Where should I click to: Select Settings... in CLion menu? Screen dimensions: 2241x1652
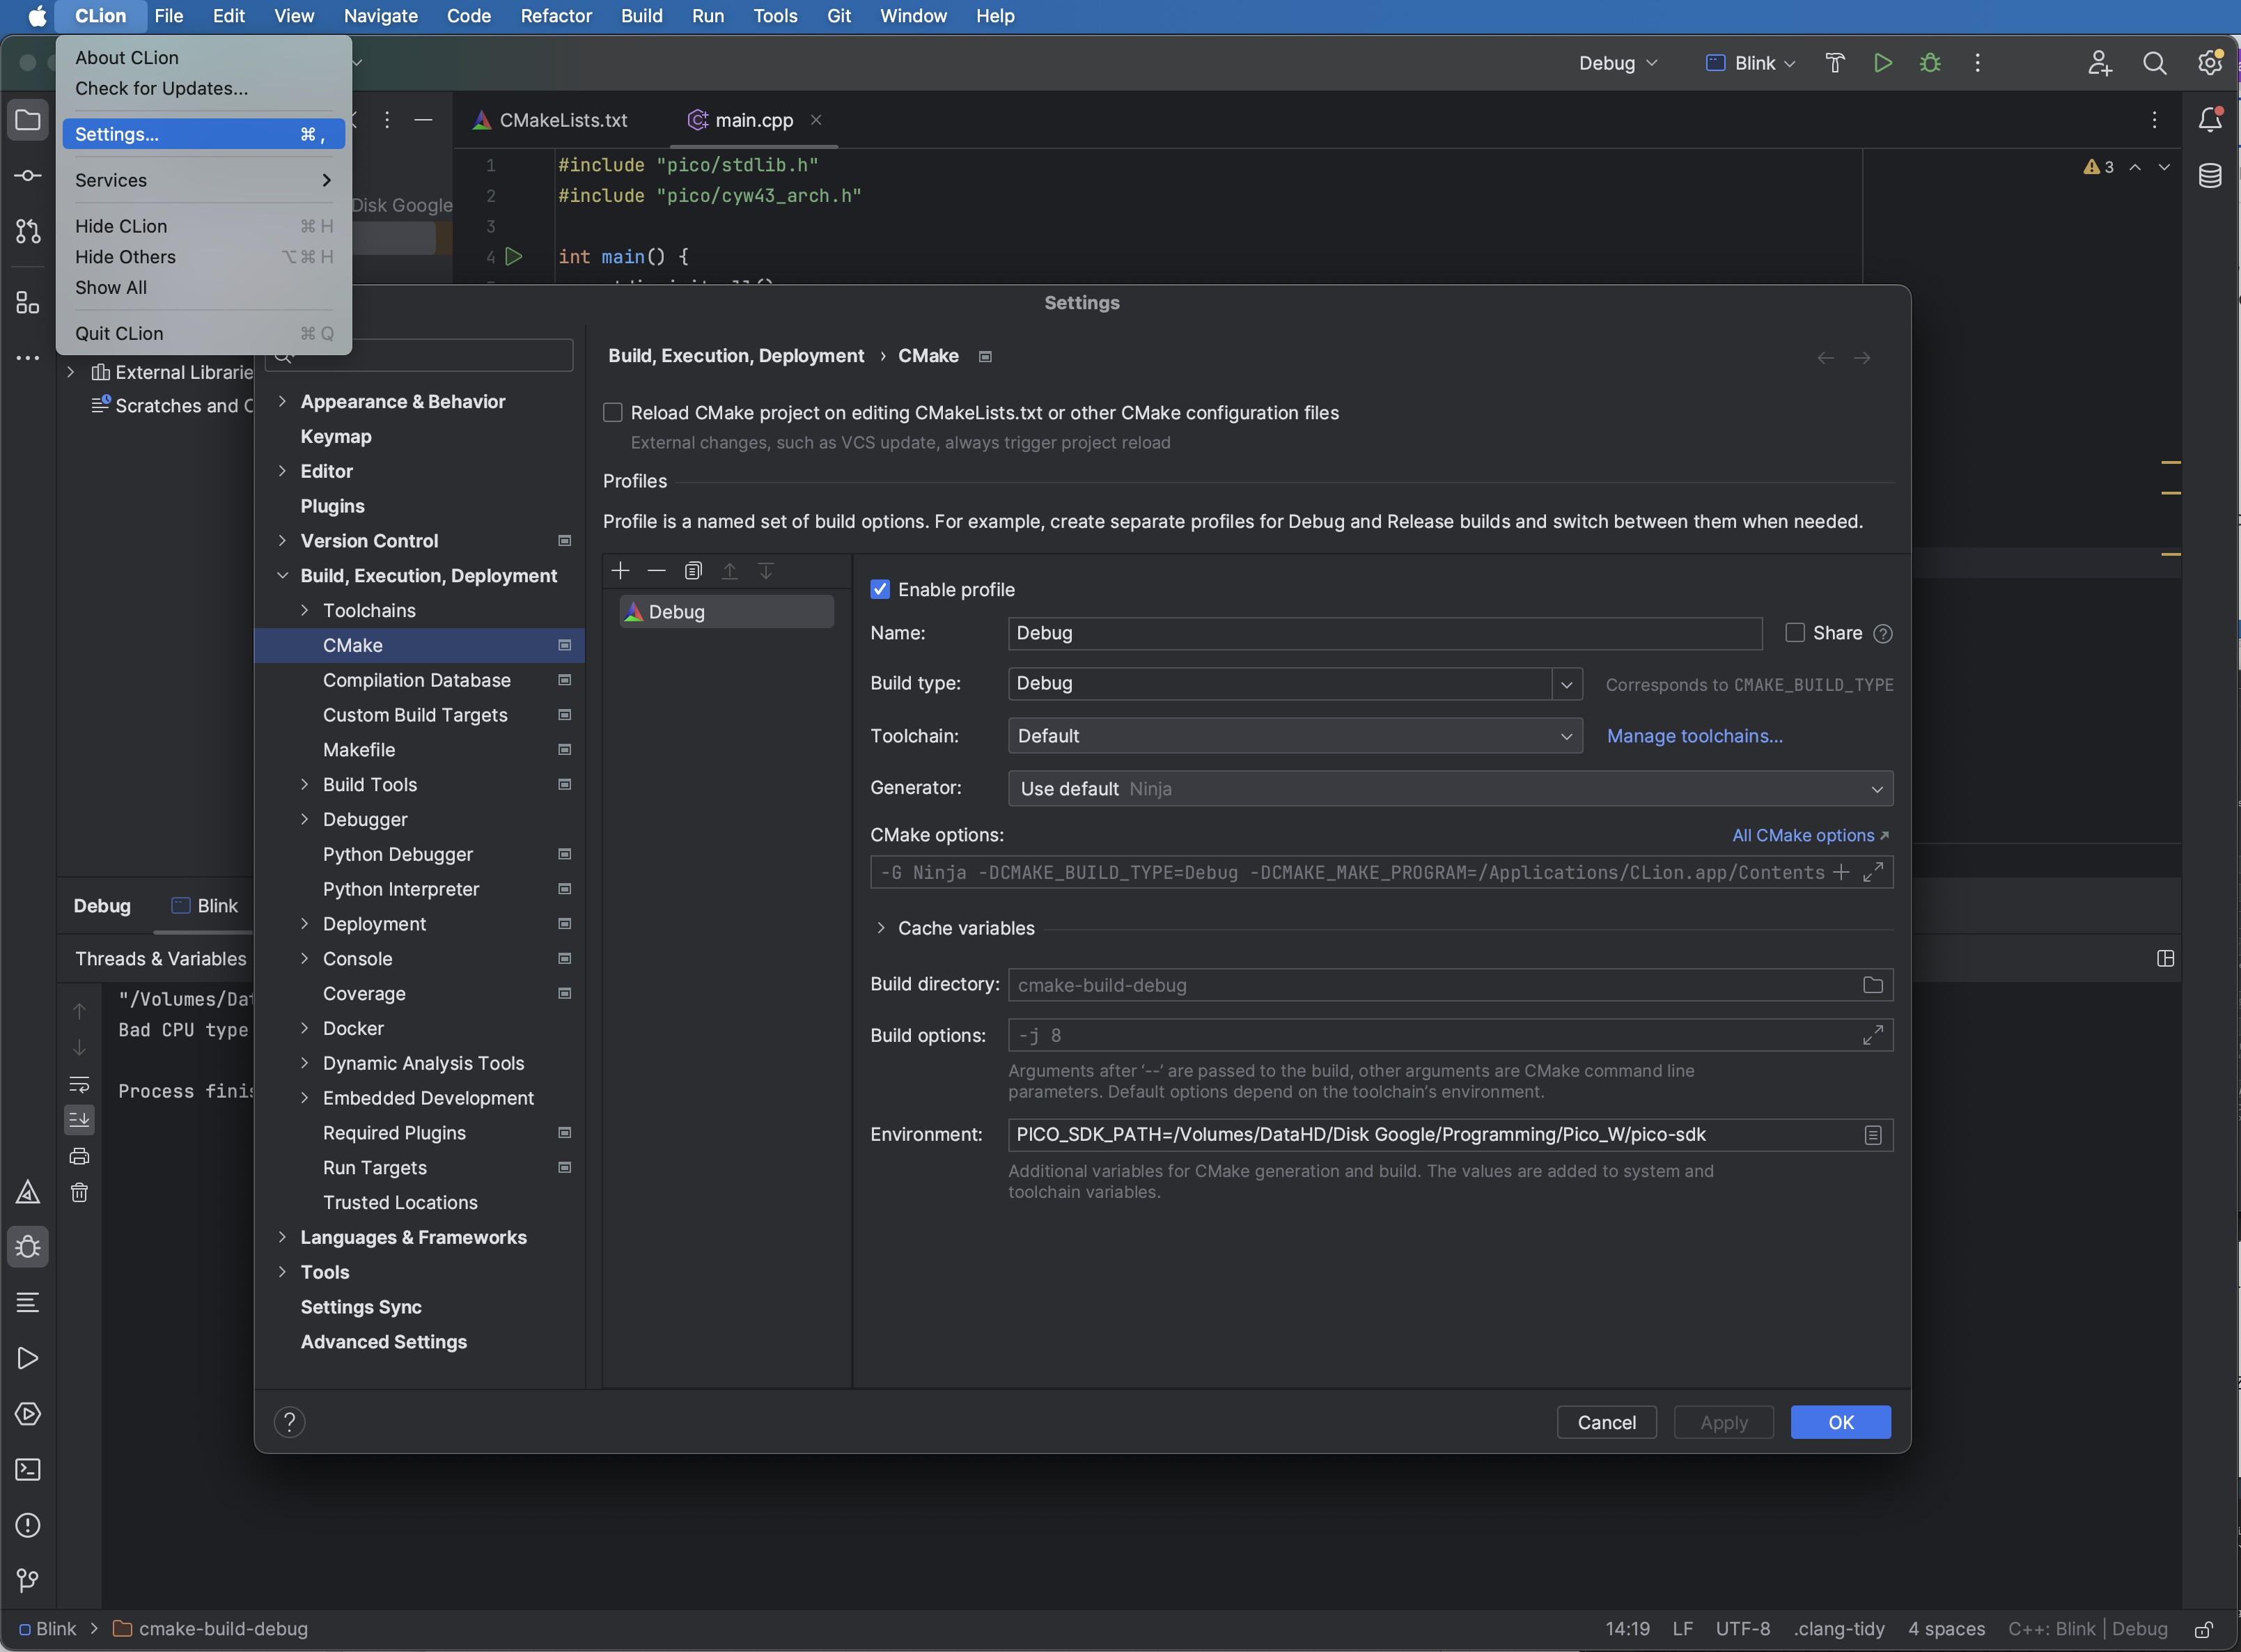(x=203, y=134)
